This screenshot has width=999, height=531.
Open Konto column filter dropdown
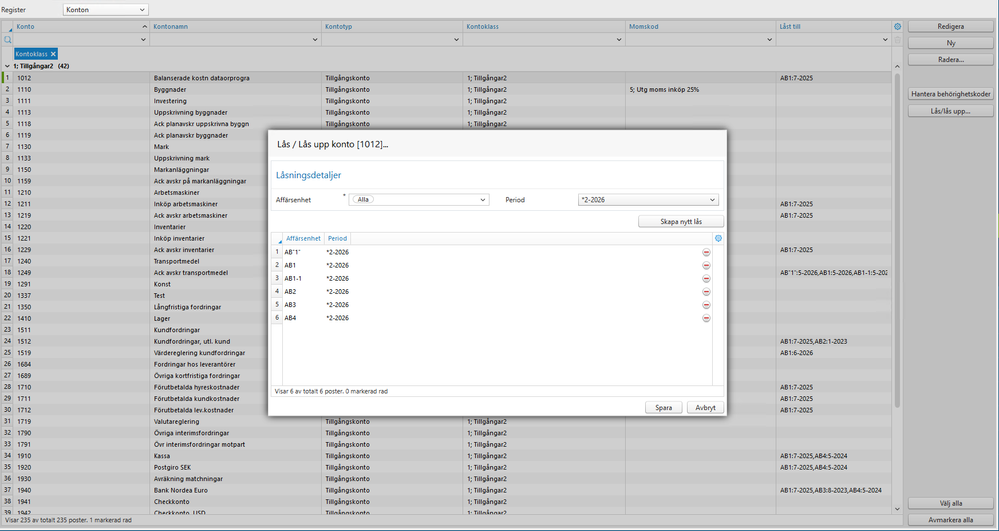click(x=143, y=40)
